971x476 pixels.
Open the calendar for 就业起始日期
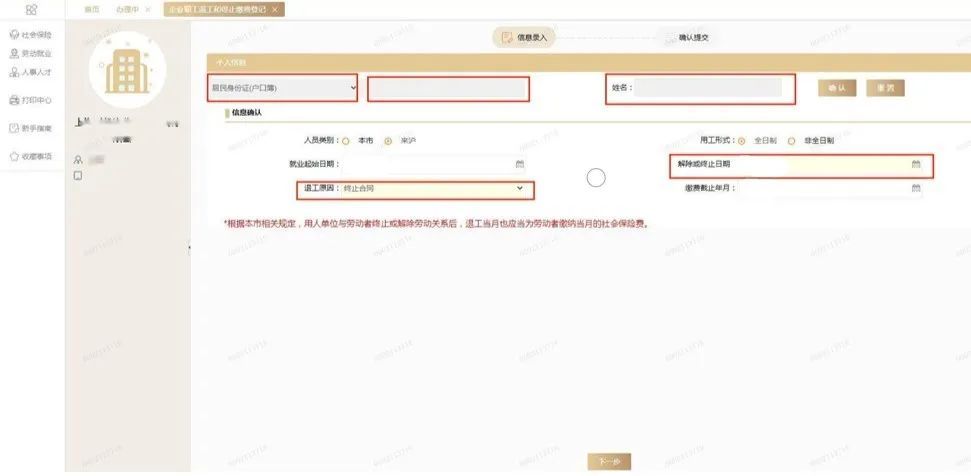point(520,164)
